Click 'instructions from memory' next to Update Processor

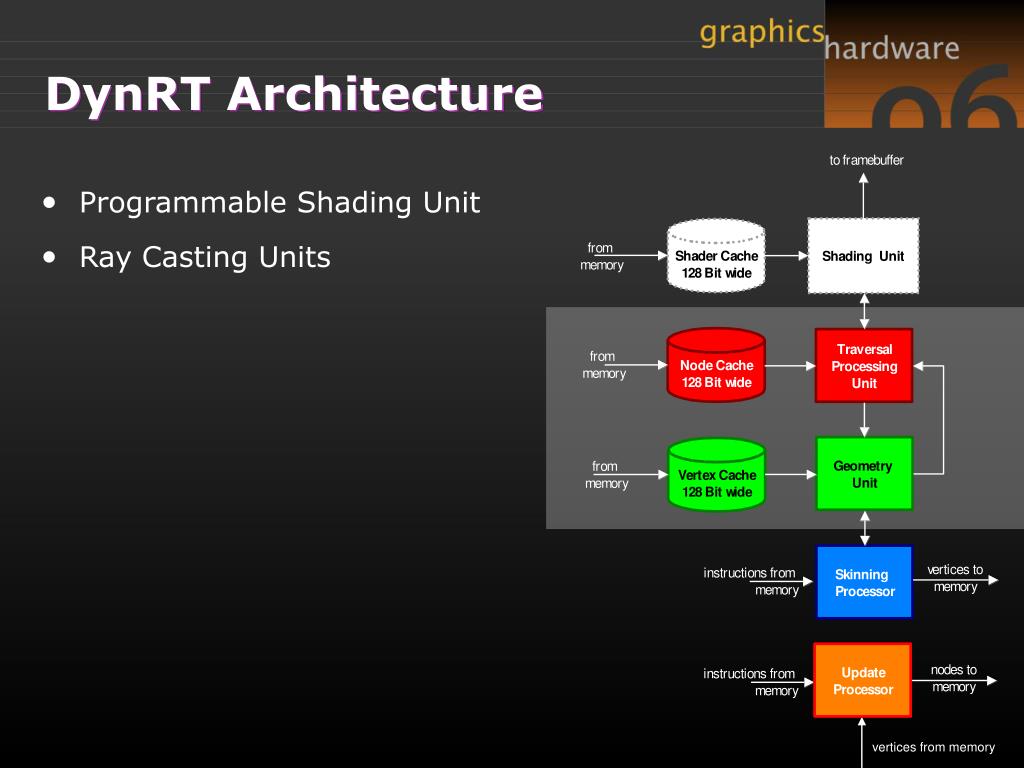coord(751,682)
